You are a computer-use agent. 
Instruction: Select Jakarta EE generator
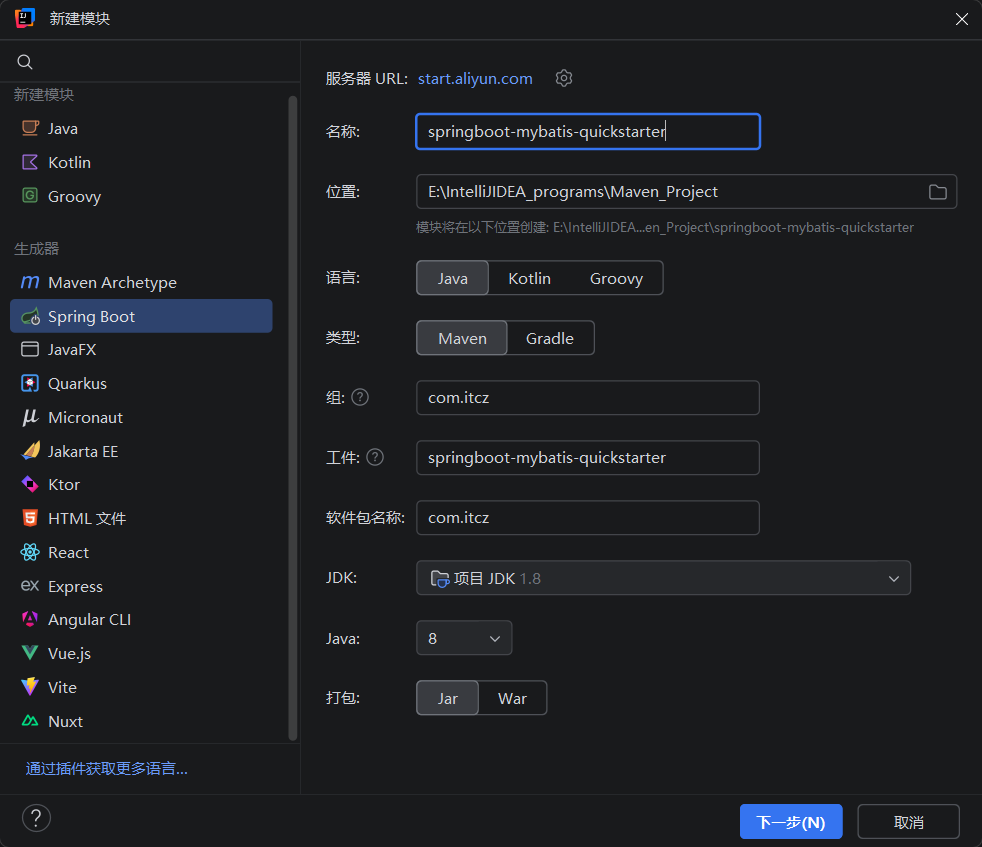[142, 451]
